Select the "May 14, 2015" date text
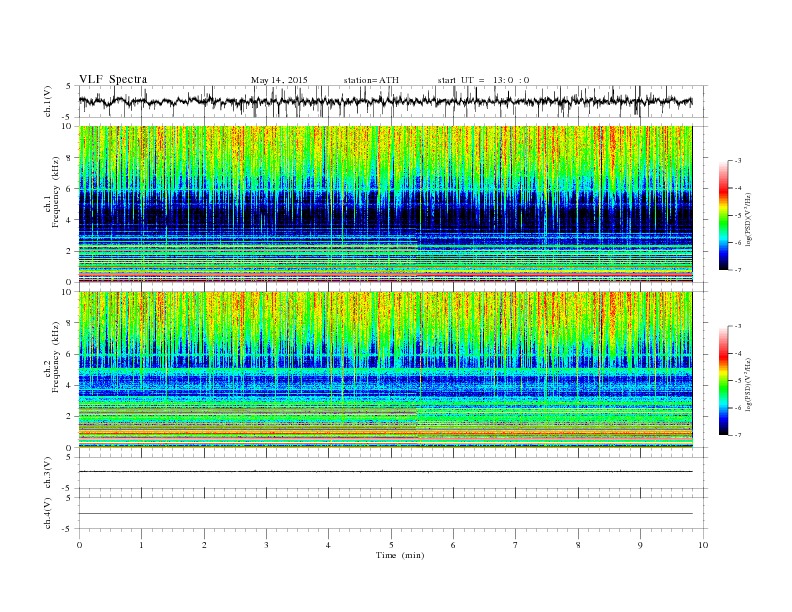Screen dimensions: 792x612 [279, 80]
